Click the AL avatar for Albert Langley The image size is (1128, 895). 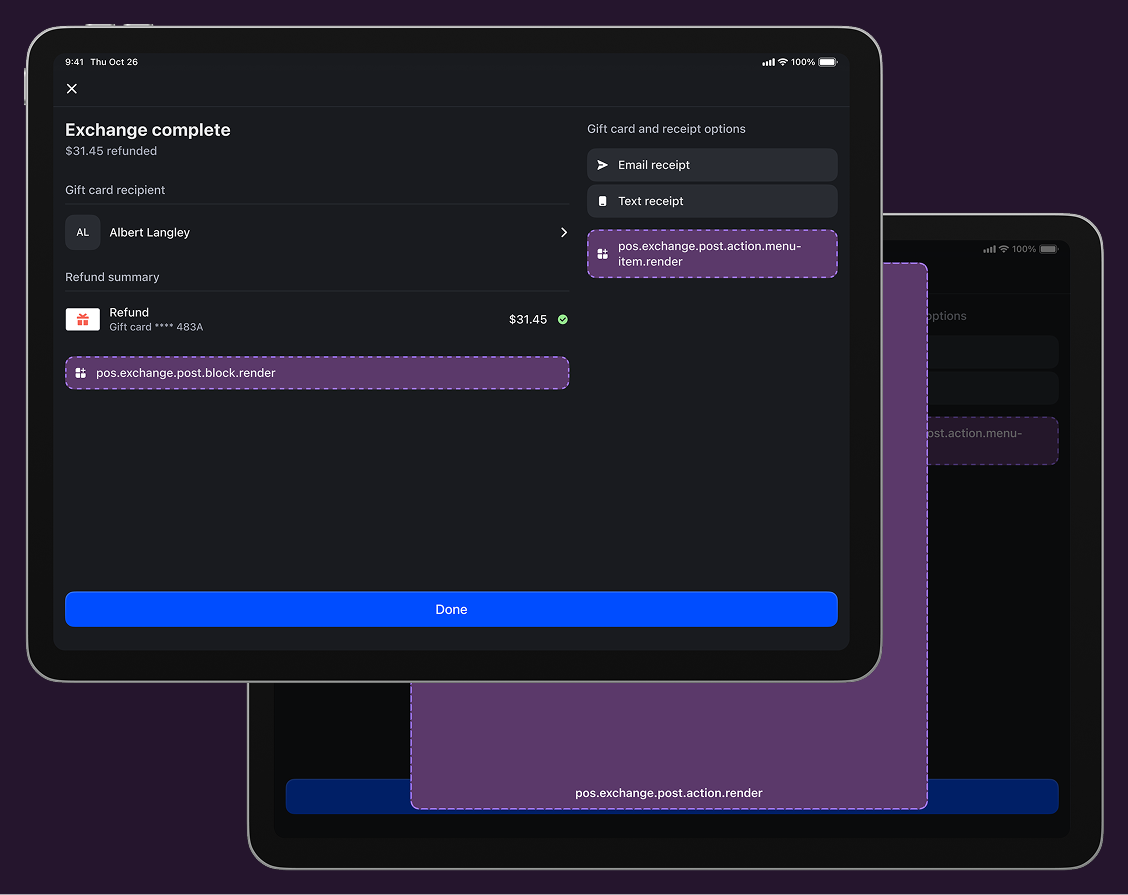point(83,232)
